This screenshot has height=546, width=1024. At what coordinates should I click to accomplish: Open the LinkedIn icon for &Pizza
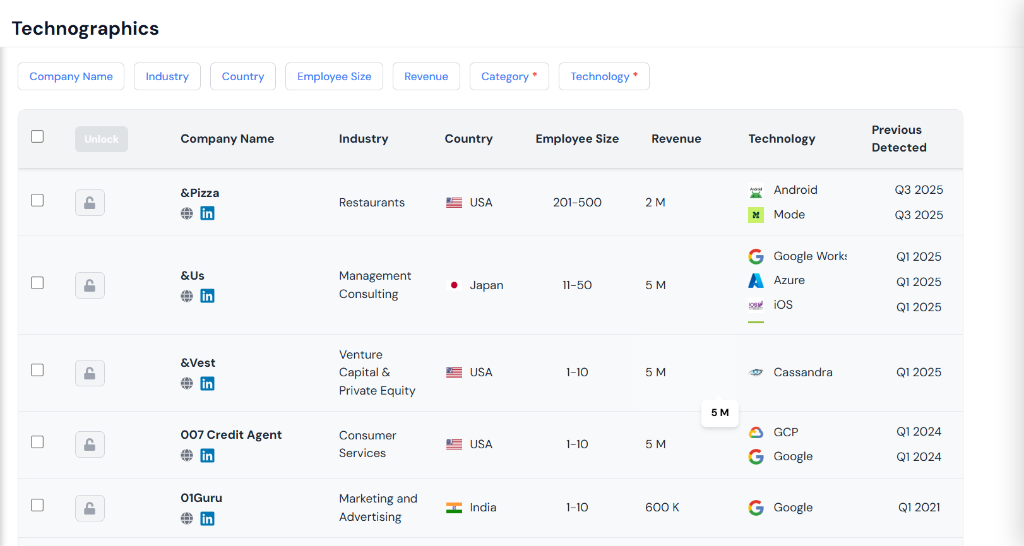point(207,214)
